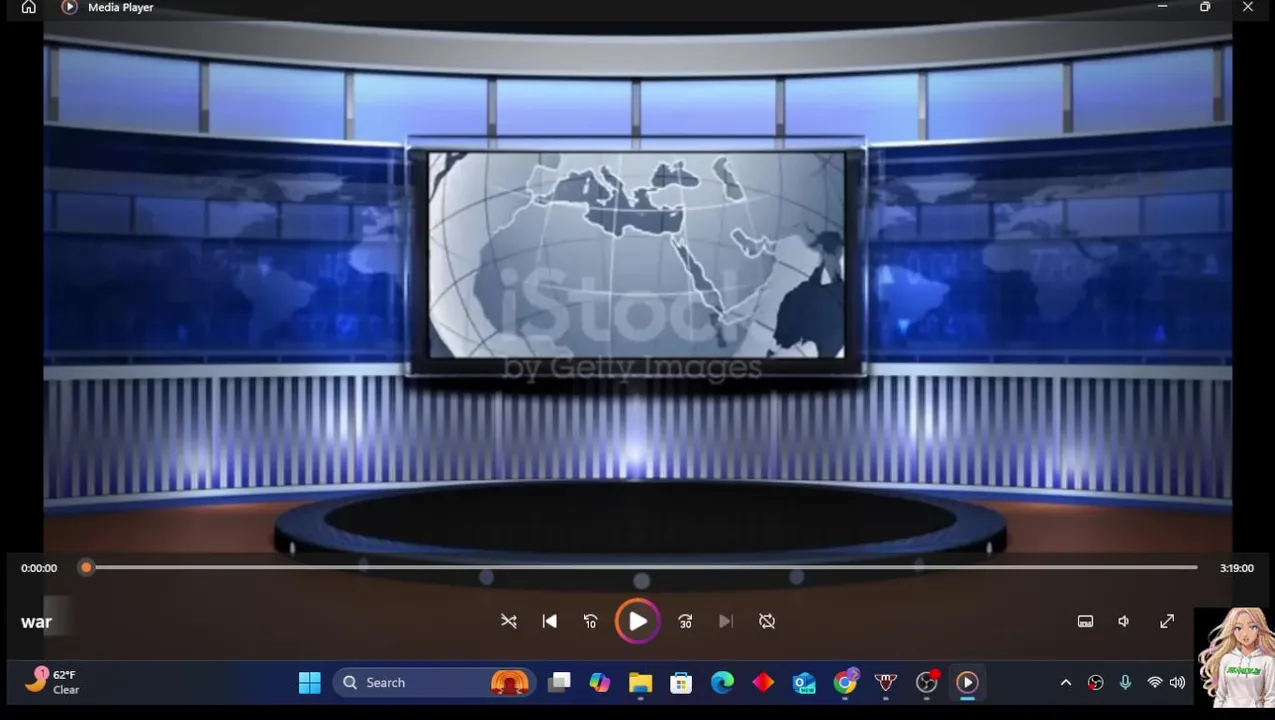Click the elapsed time 0:00:00
Screen dimensions: 1275x720
click(x=39, y=568)
